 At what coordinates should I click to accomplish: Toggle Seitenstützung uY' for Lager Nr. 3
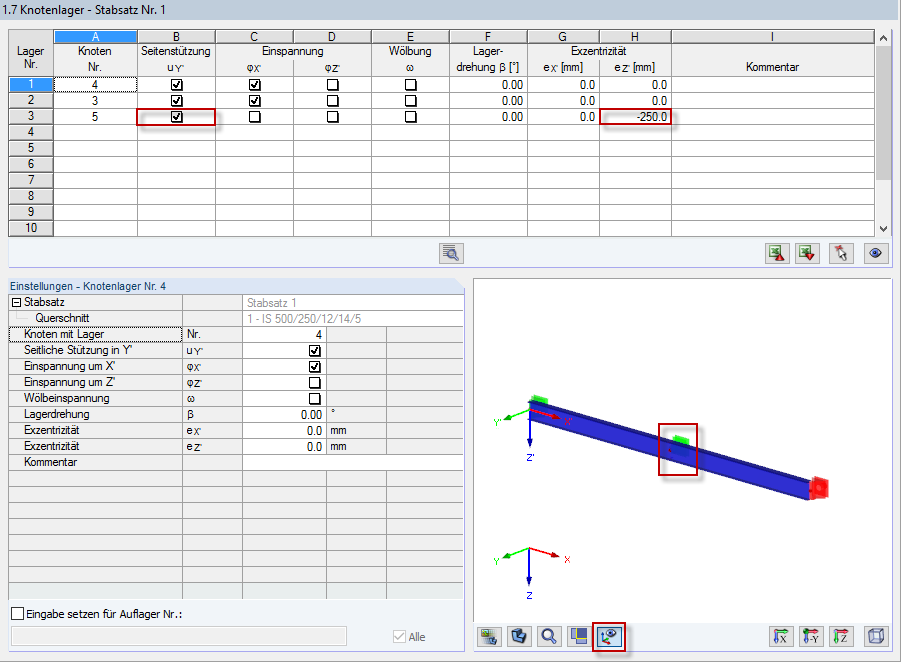[176, 116]
